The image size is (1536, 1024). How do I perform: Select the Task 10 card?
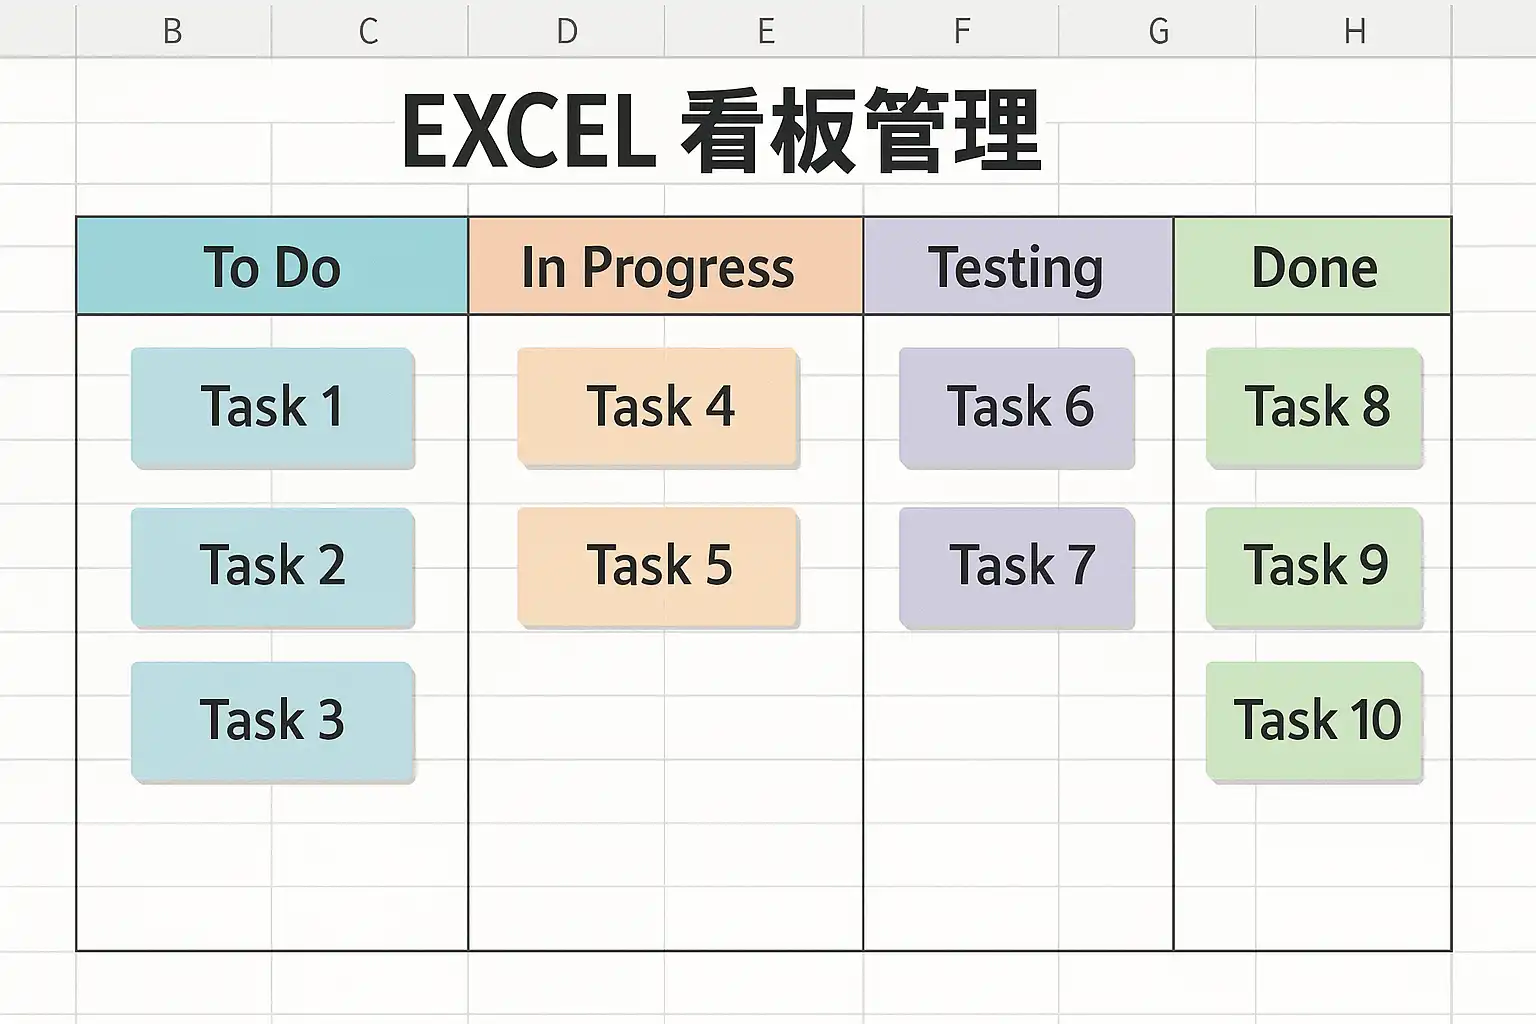[x=1314, y=720]
